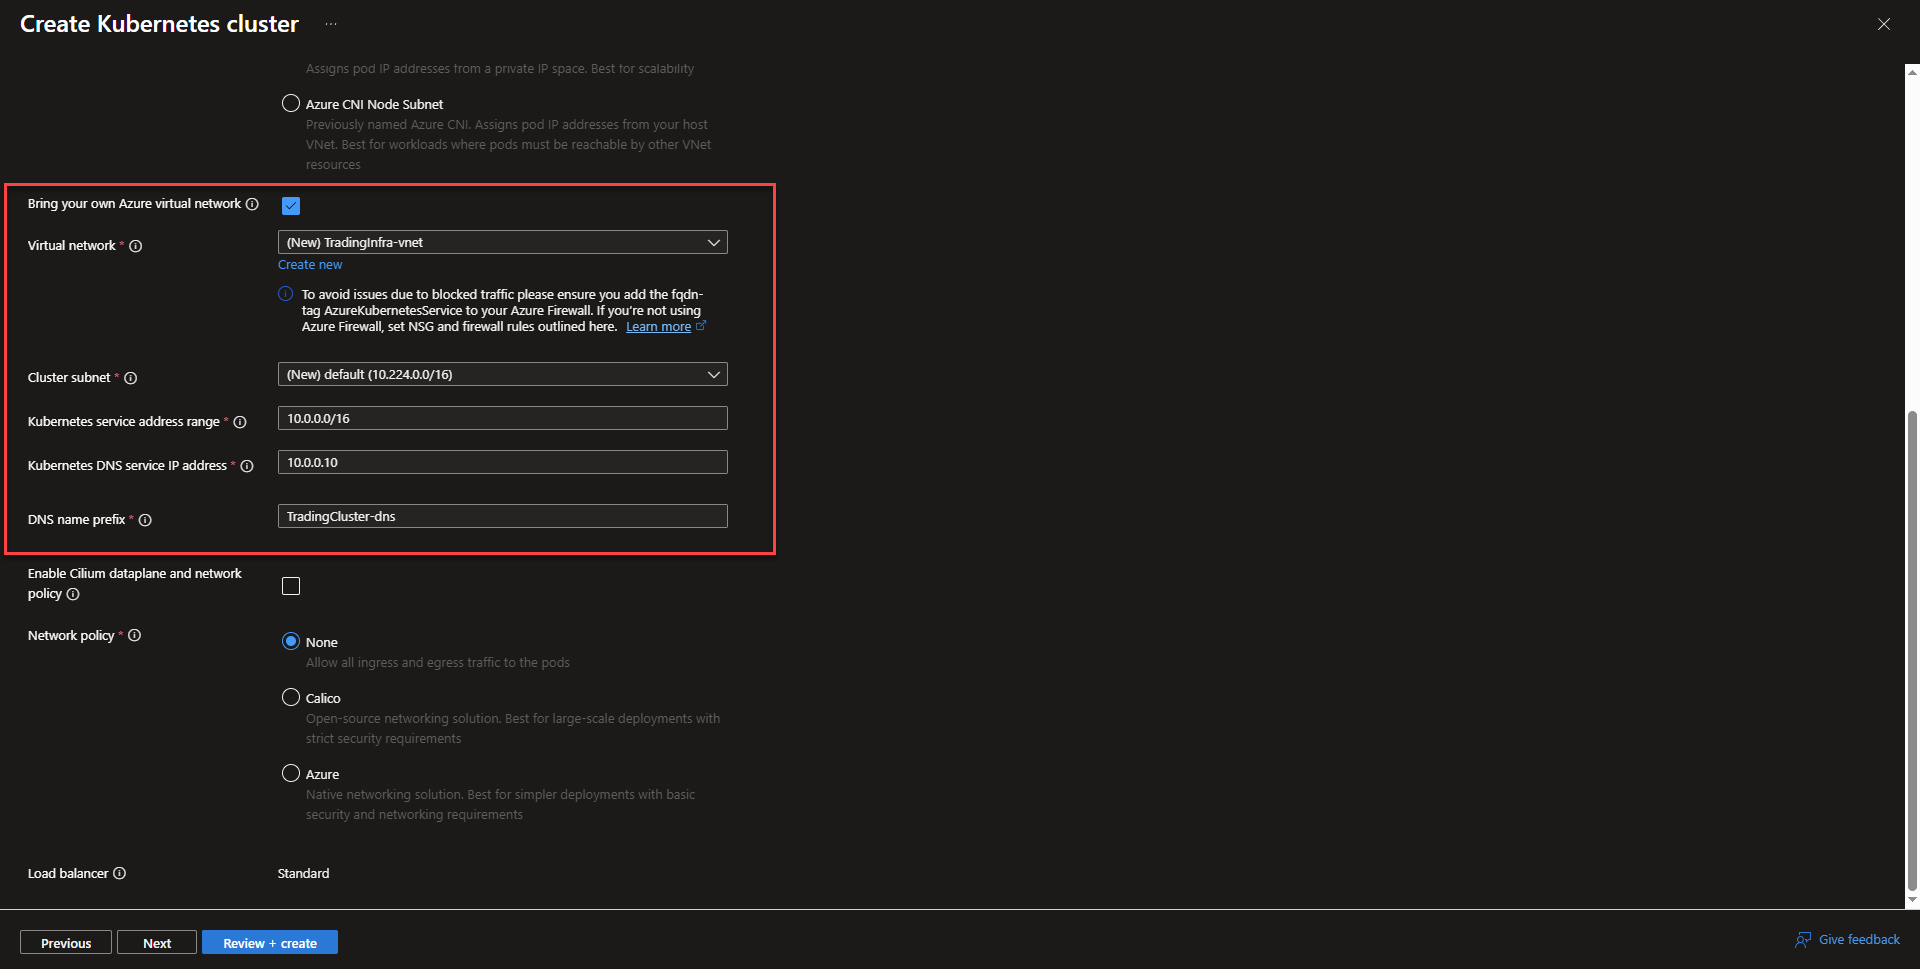Click the vertical scrollbar thumb
The width and height of the screenshot is (1920, 969).
(x=1912, y=650)
